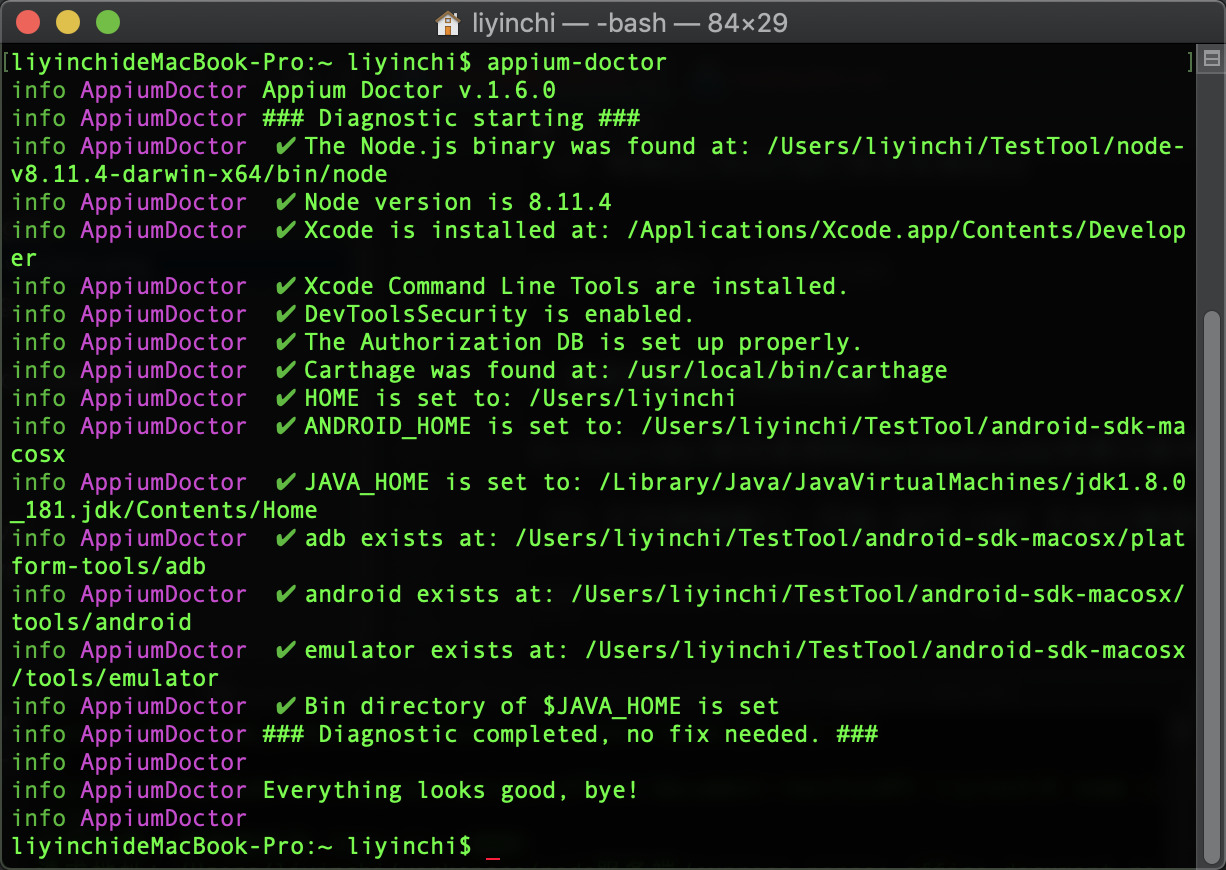Click the window title 'liyinchi — -bash — 84×29'
Screen dimensions: 1226x870
631,22
